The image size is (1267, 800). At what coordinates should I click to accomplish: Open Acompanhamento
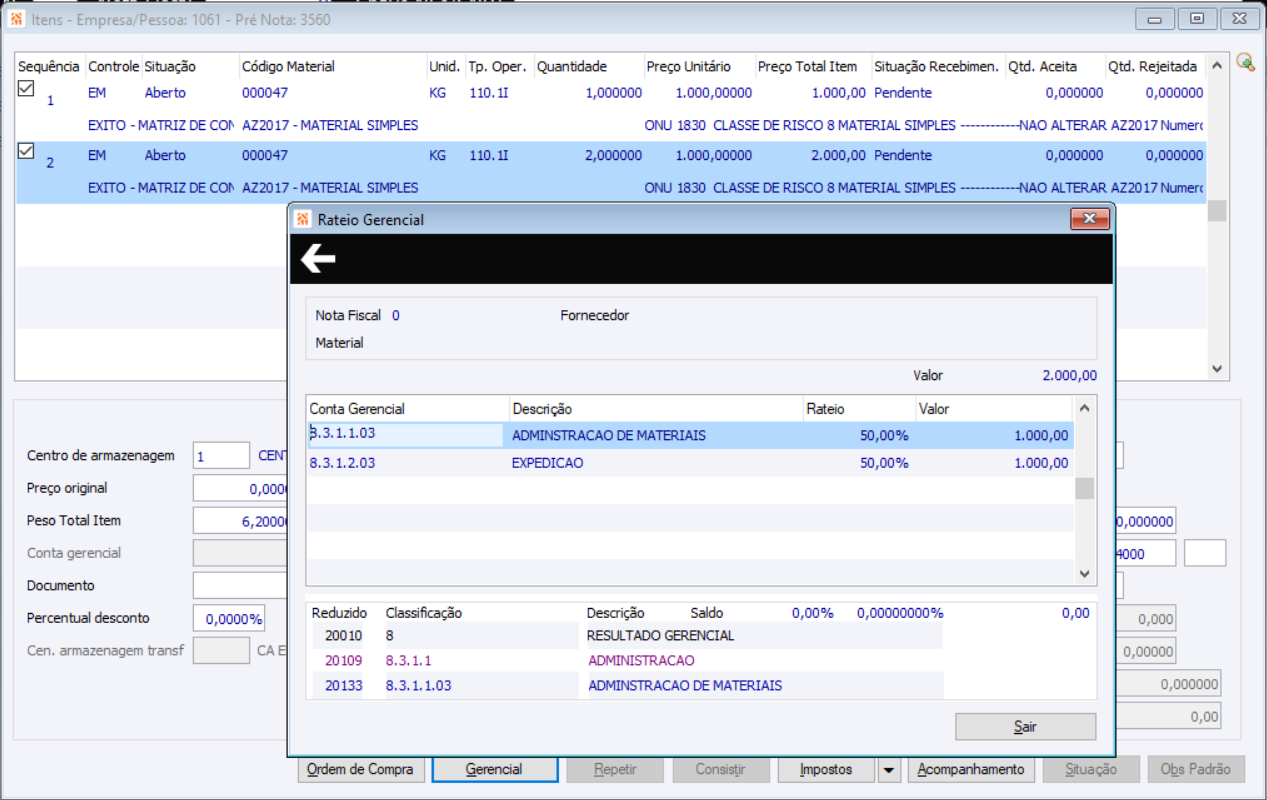(x=970, y=770)
